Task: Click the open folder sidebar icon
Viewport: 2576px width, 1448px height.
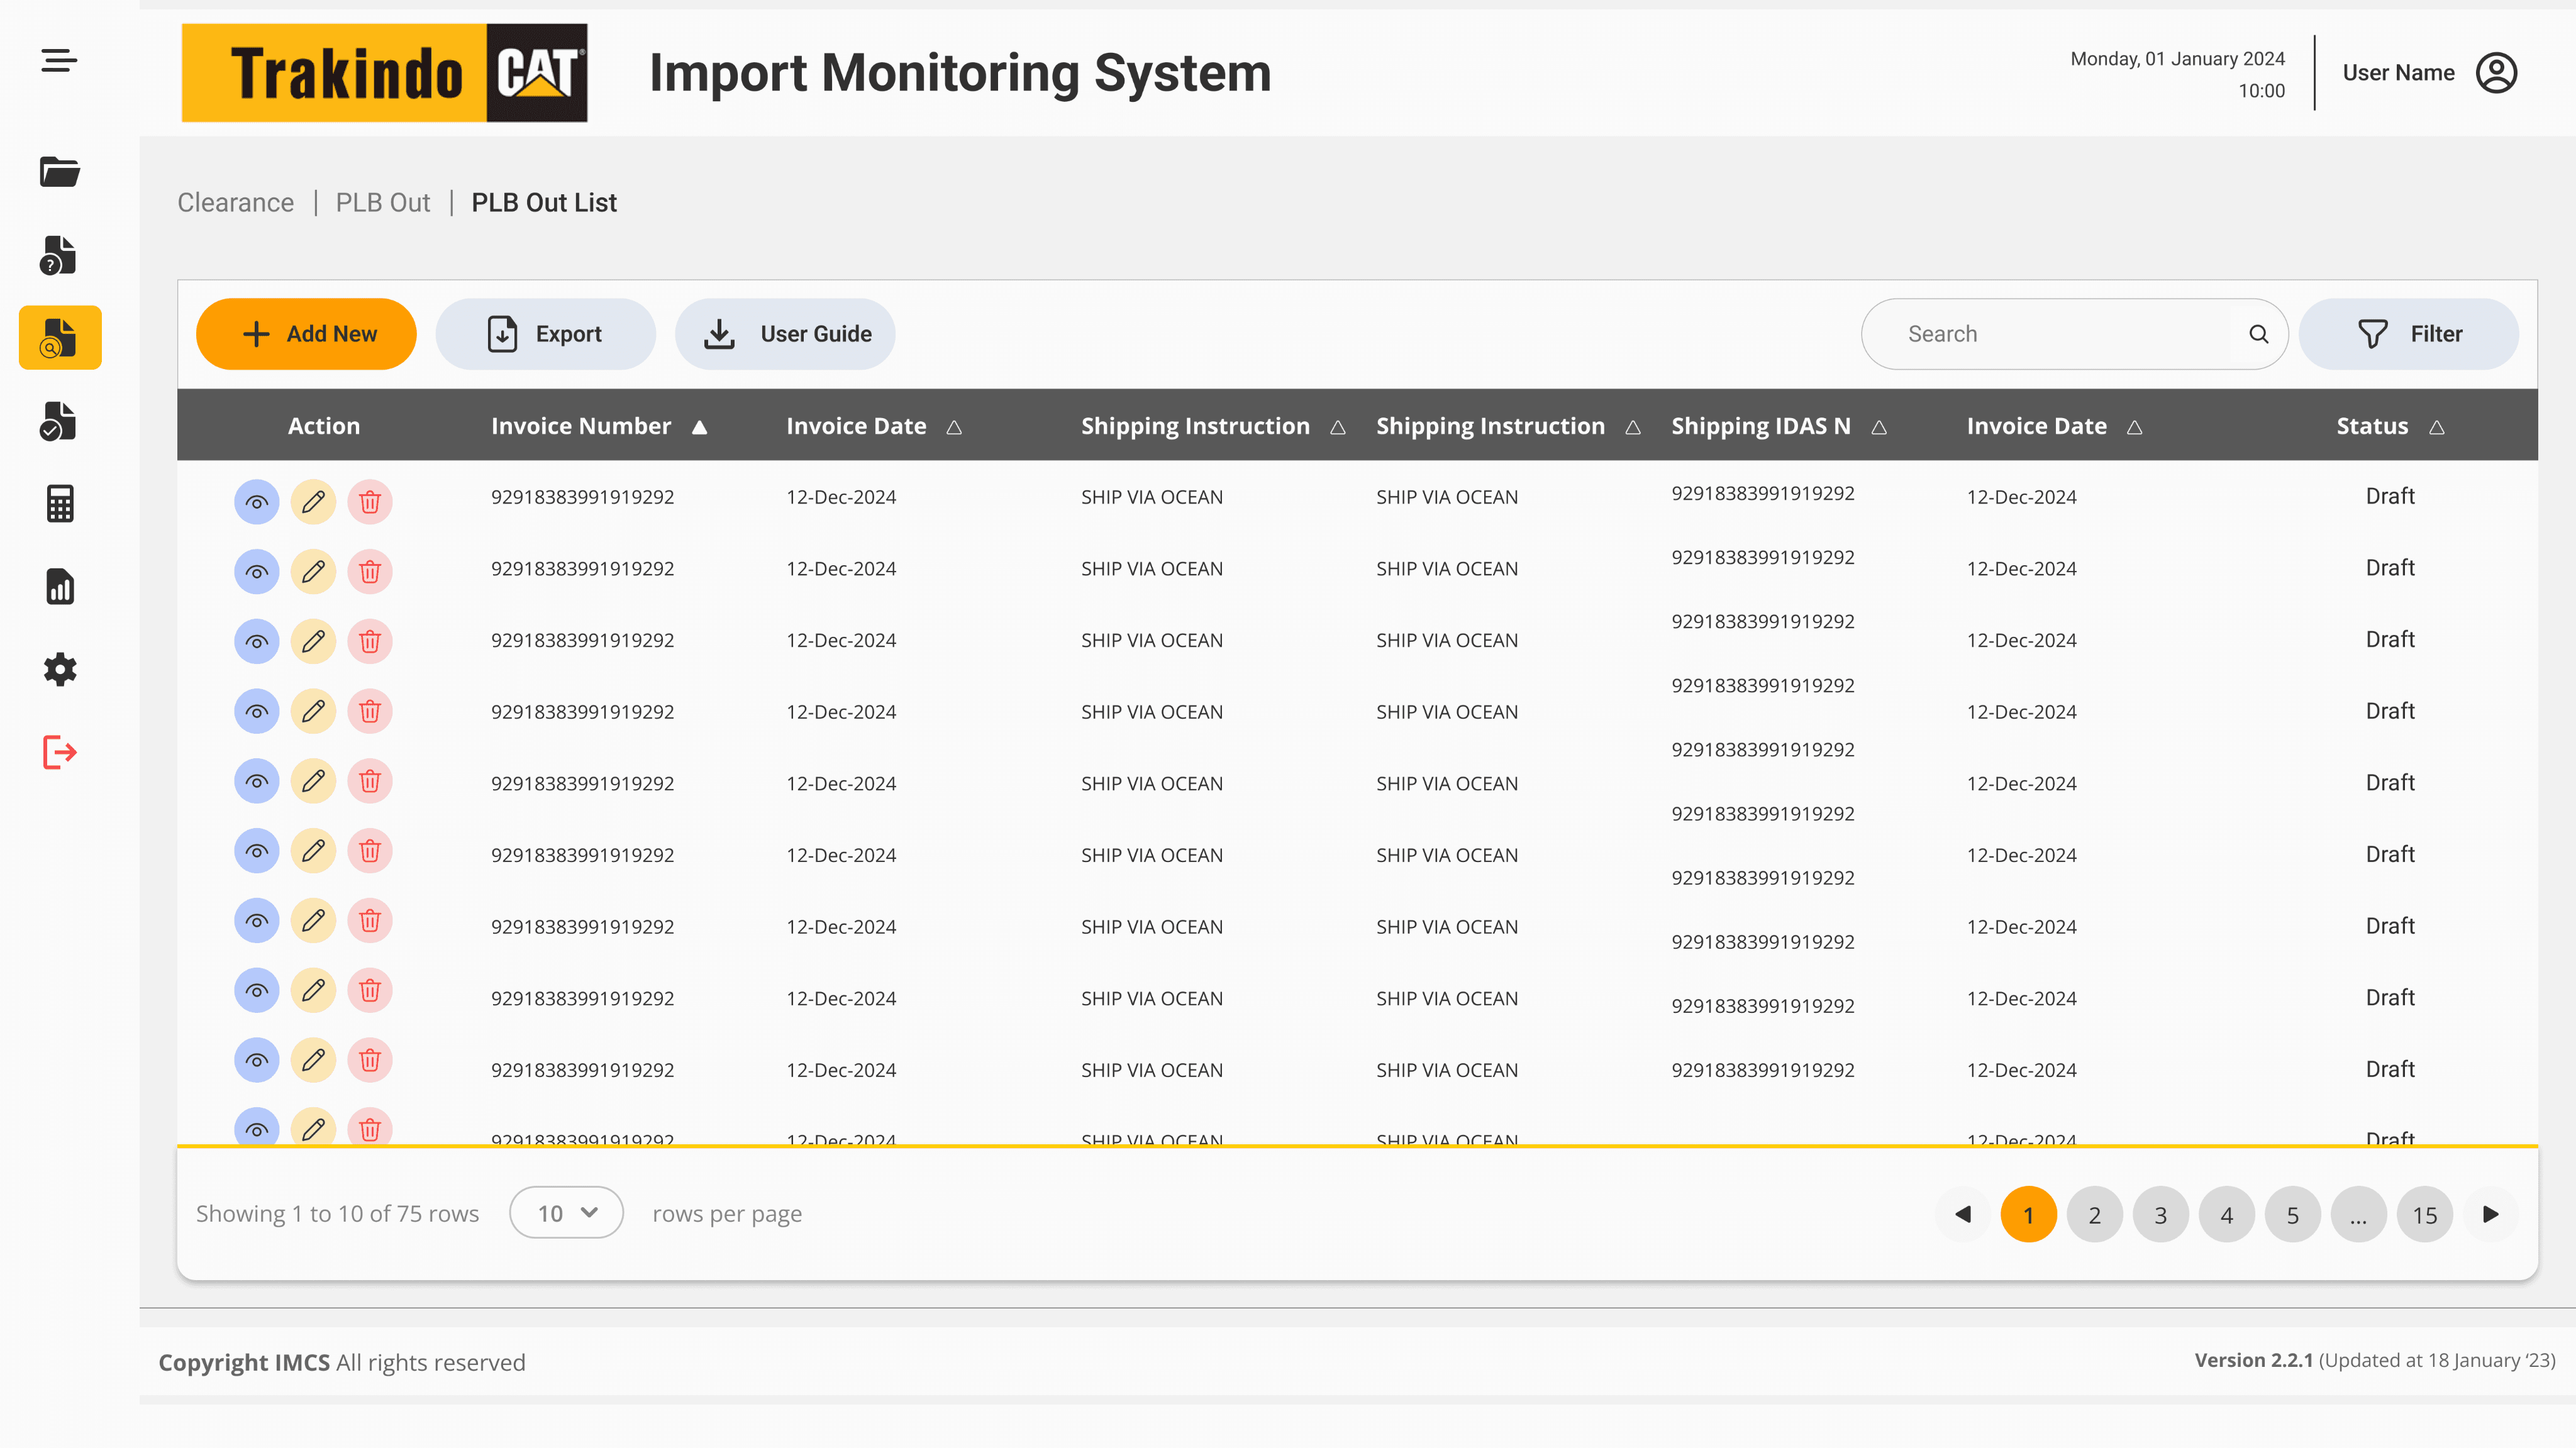Action: pyautogui.click(x=60, y=172)
